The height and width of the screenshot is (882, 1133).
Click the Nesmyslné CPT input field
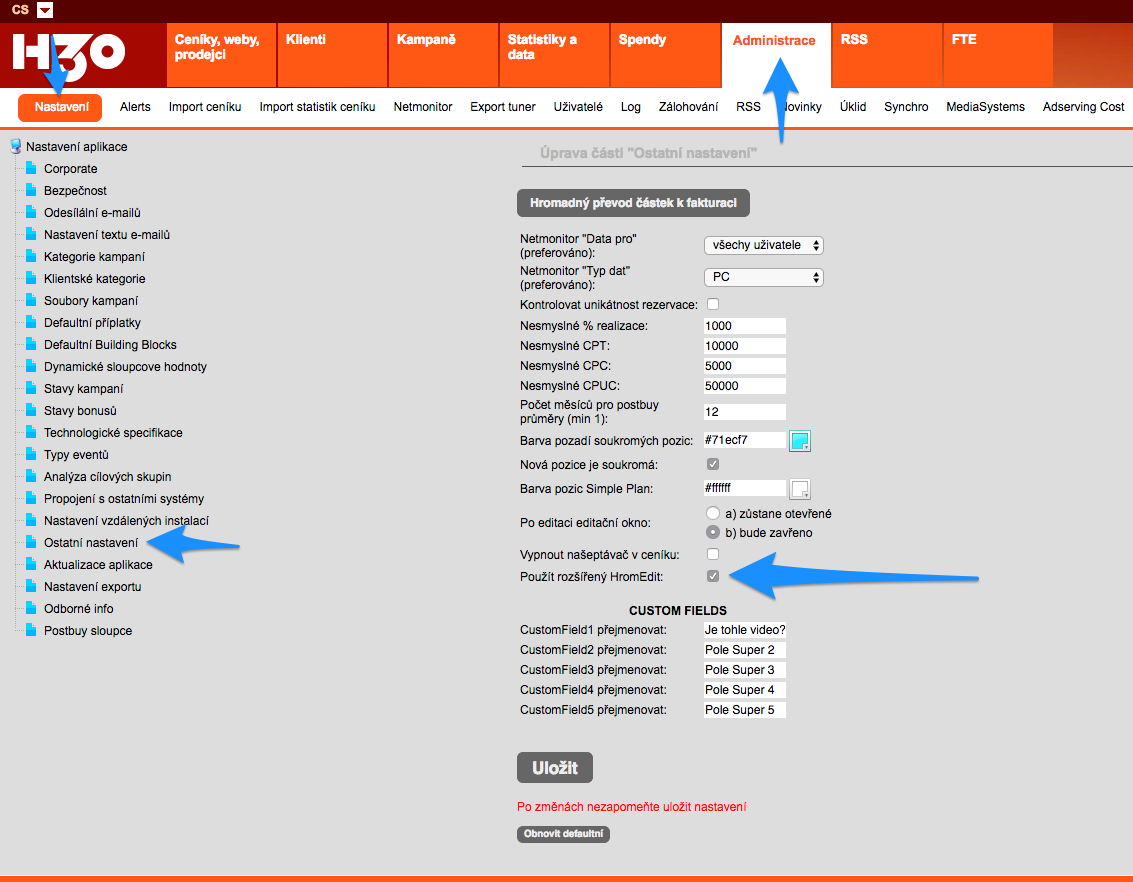pos(744,346)
